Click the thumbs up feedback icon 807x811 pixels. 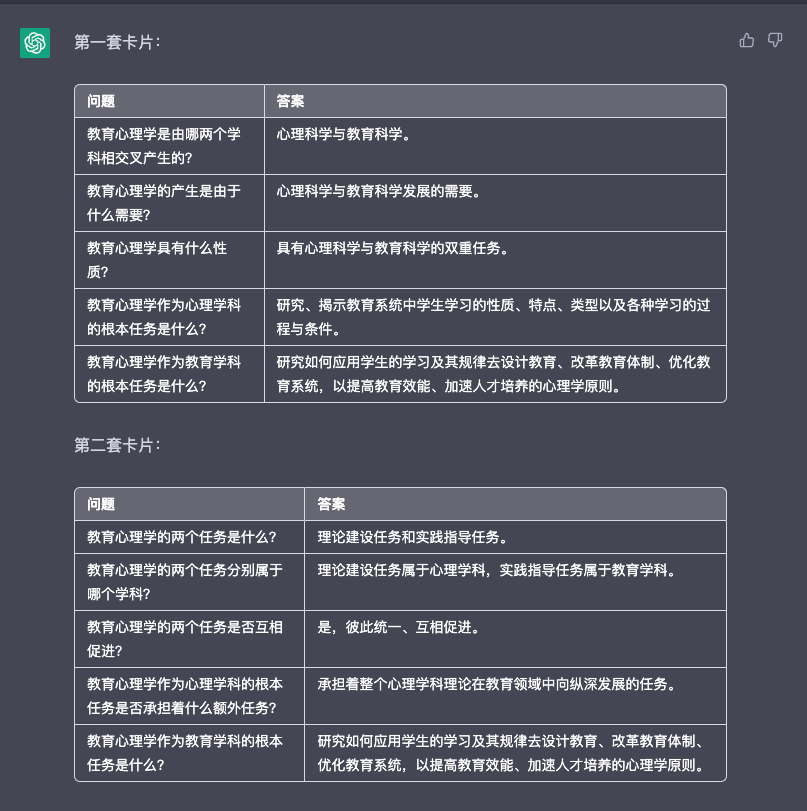pos(746,40)
